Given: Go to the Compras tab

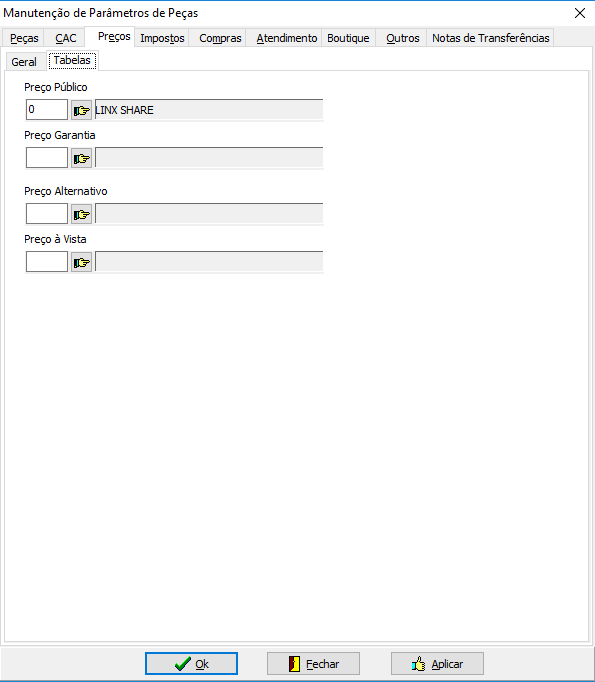Looking at the screenshot, I should point(220,38).
